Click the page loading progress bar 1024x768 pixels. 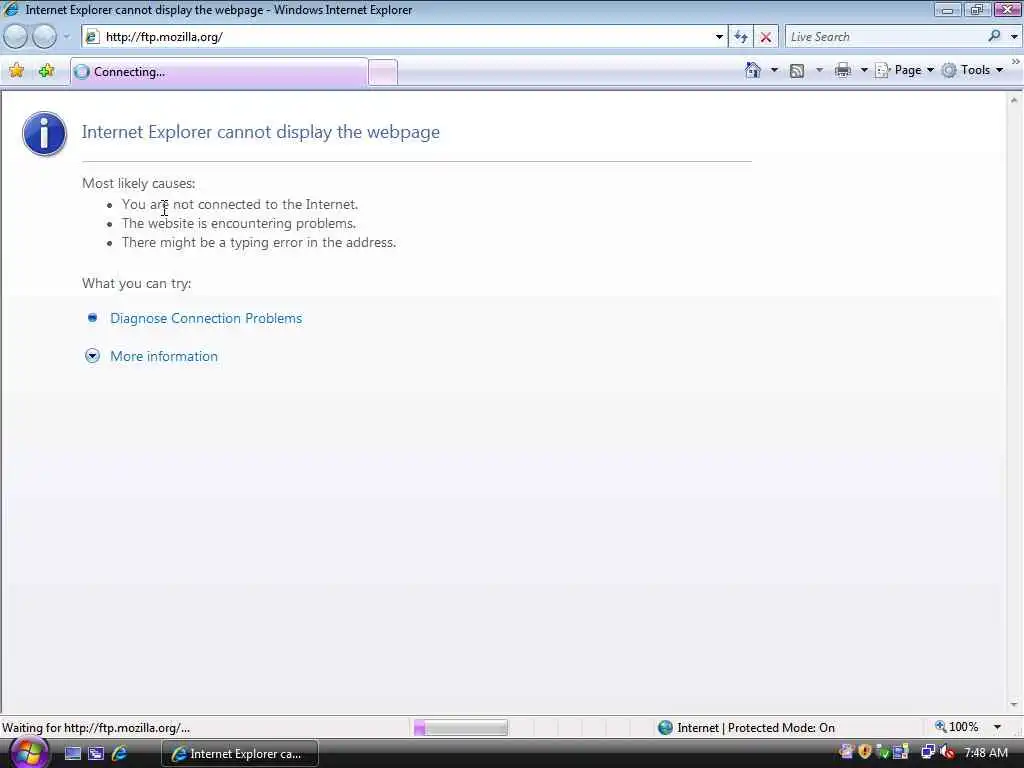click(x=460, y=728)
